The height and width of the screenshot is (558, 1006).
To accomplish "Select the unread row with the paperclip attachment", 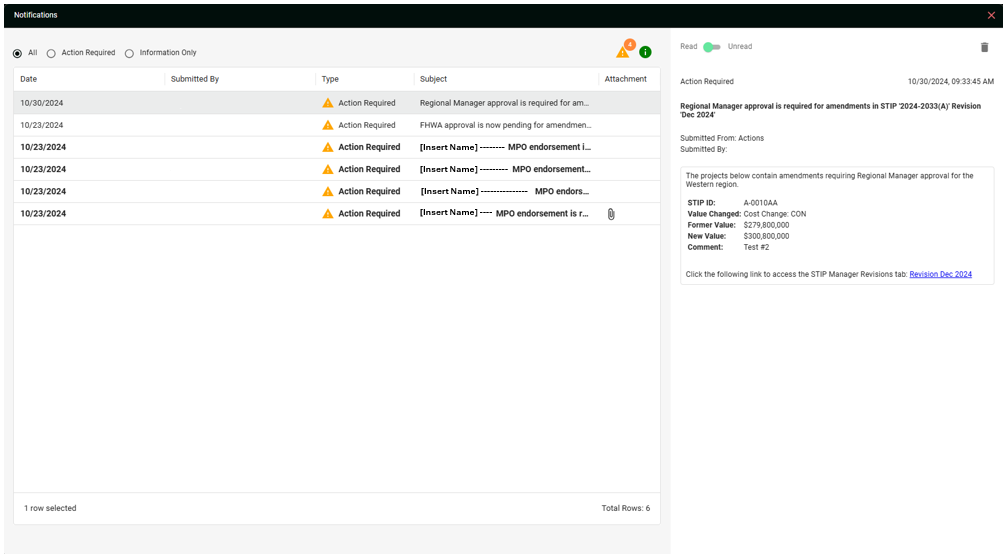I will click(337, 214).
